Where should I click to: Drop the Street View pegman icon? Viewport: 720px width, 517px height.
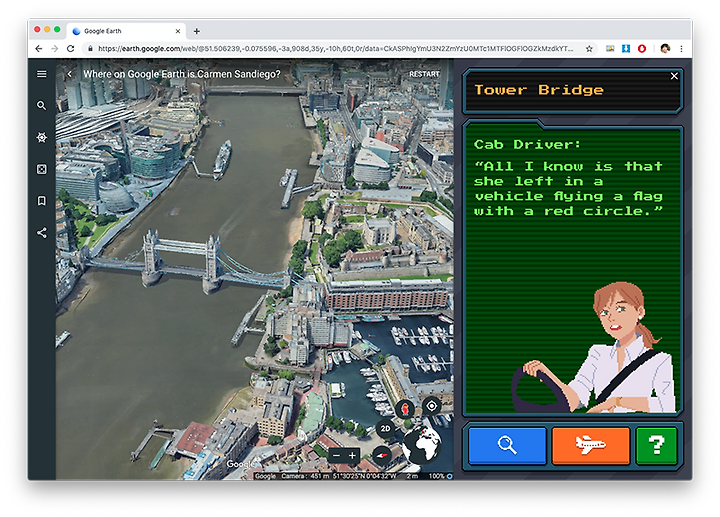click(405, 408)
